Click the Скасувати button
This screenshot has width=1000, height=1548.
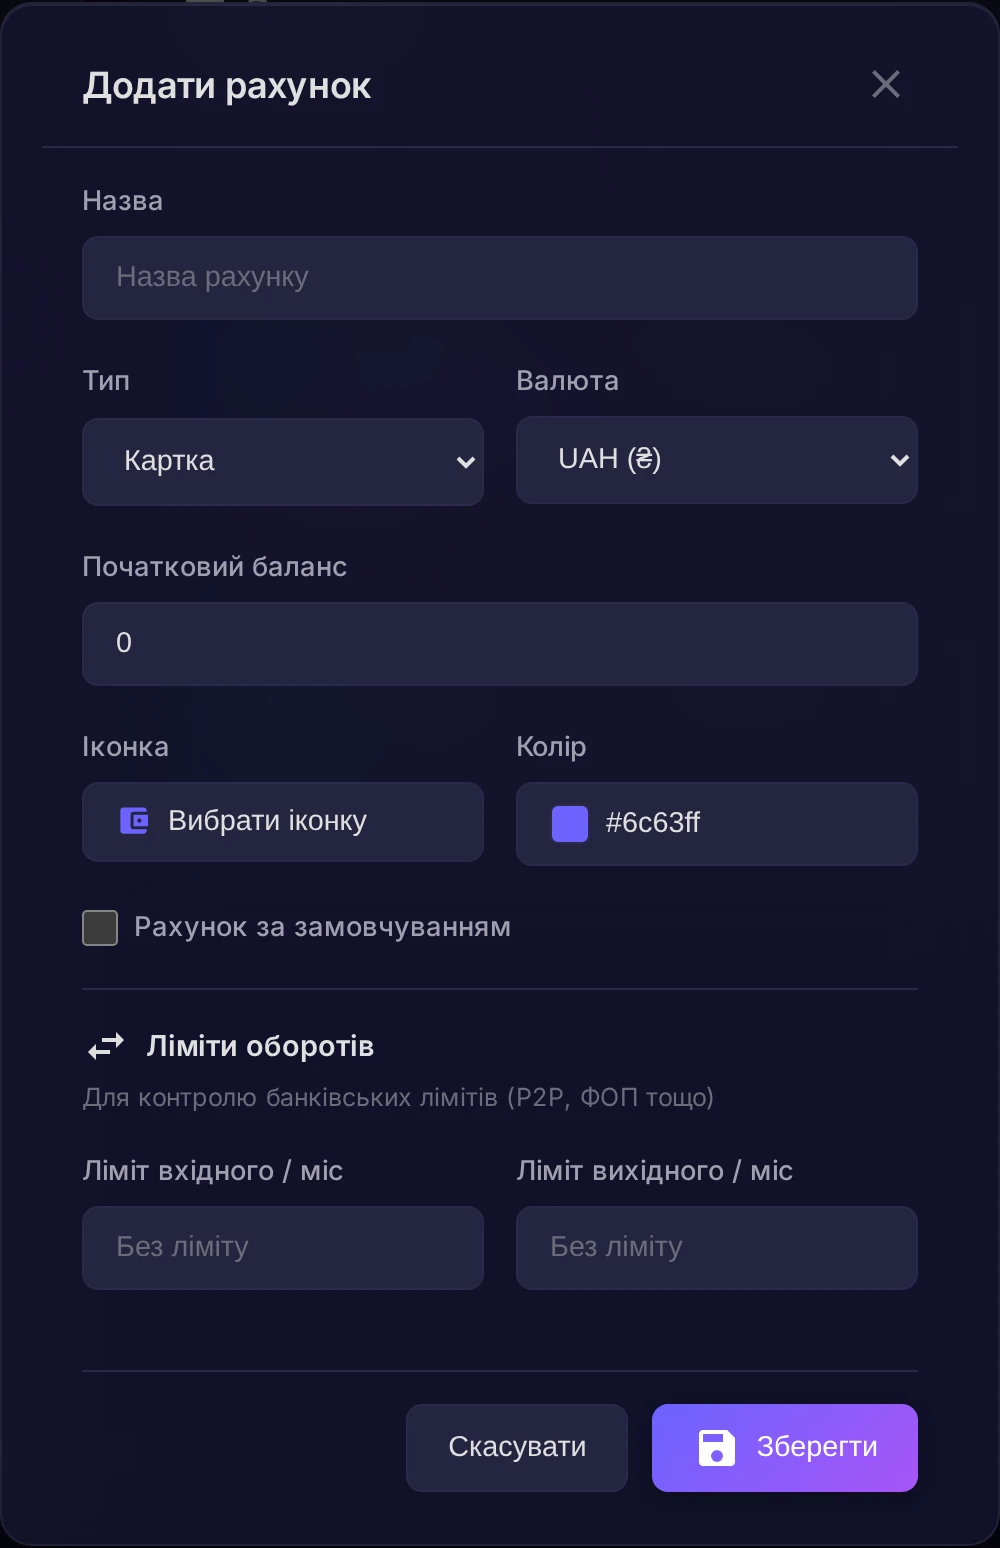[517, 1448]
